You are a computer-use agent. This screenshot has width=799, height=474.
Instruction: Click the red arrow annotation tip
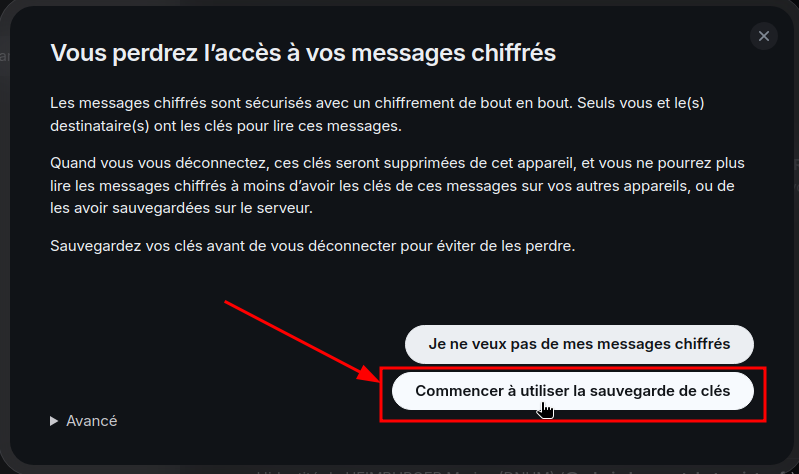(377, 379)
